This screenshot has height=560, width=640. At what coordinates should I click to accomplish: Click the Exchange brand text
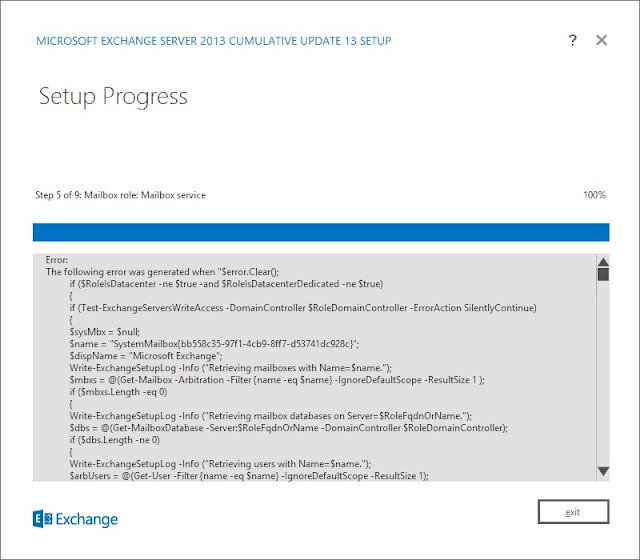87,519
